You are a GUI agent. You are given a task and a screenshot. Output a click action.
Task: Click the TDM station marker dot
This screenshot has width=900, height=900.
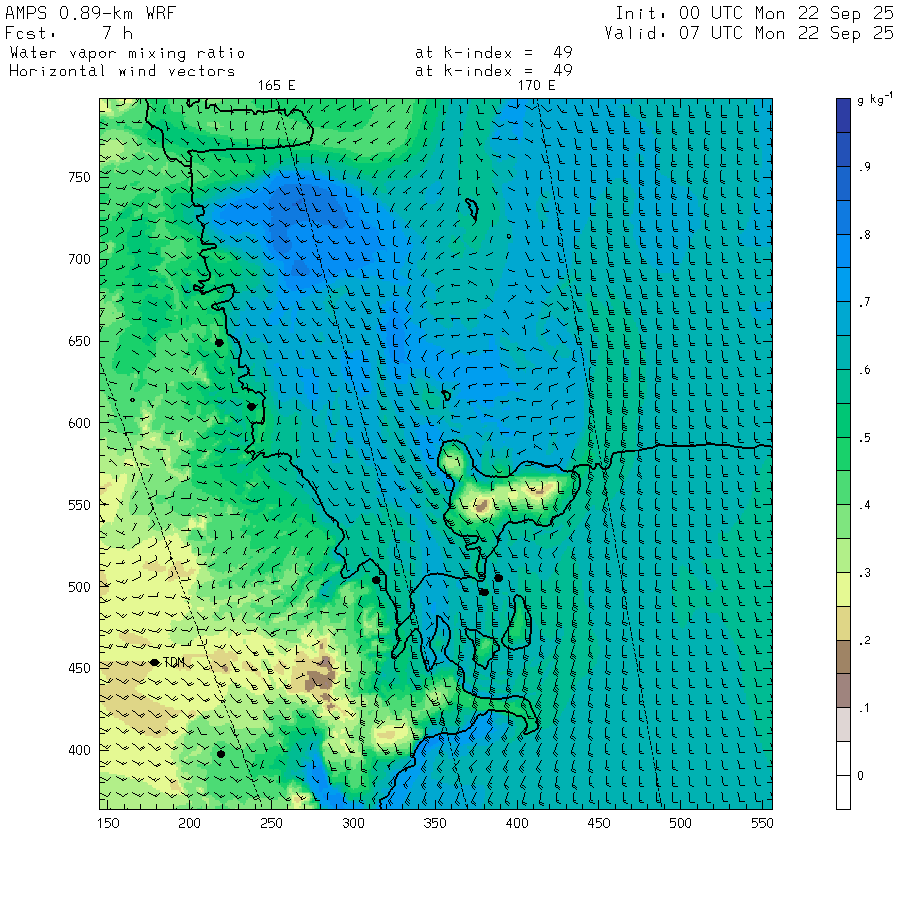coord(155,662)
